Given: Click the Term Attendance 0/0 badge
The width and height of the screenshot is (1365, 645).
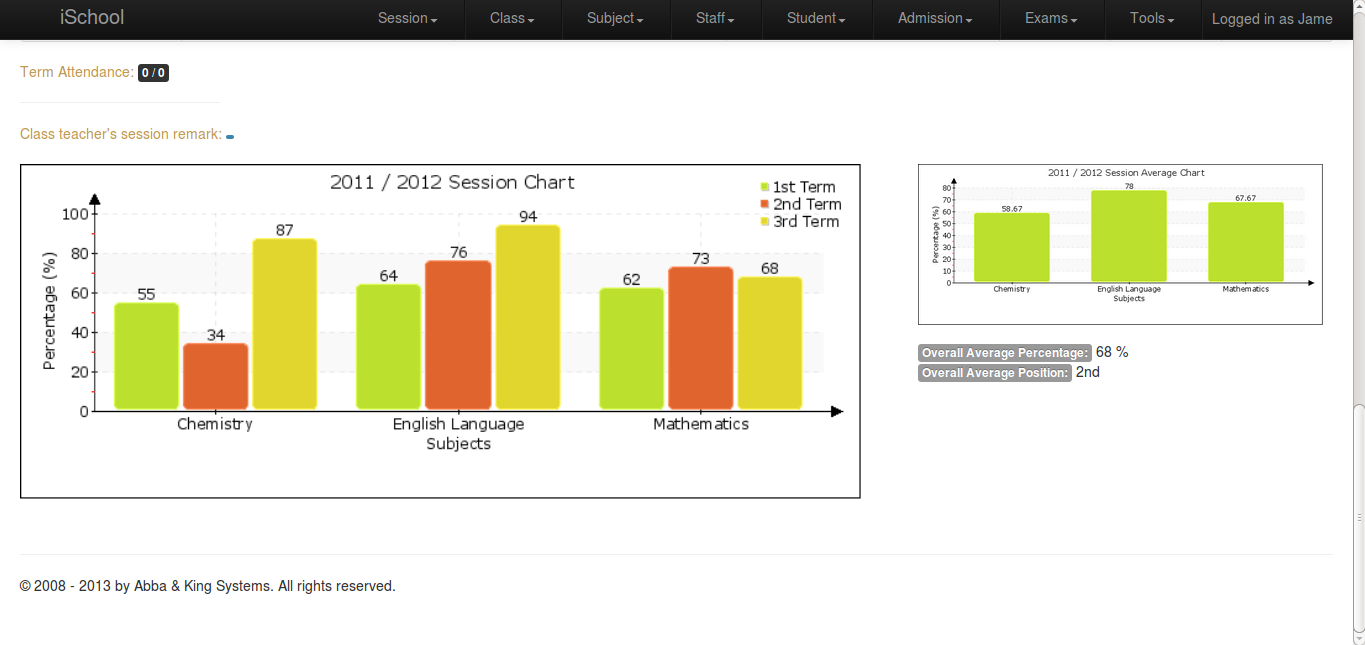Looking at the screenshot, I should tap(153, 72).
